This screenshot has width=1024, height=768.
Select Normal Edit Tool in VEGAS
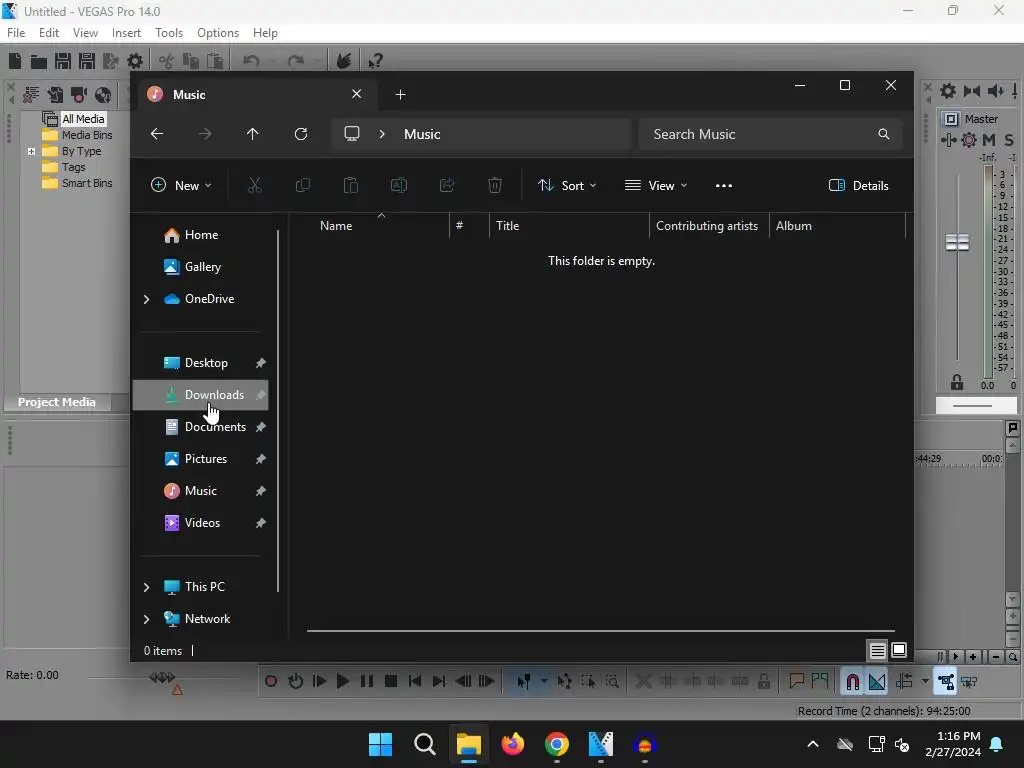tap(524, 682)
